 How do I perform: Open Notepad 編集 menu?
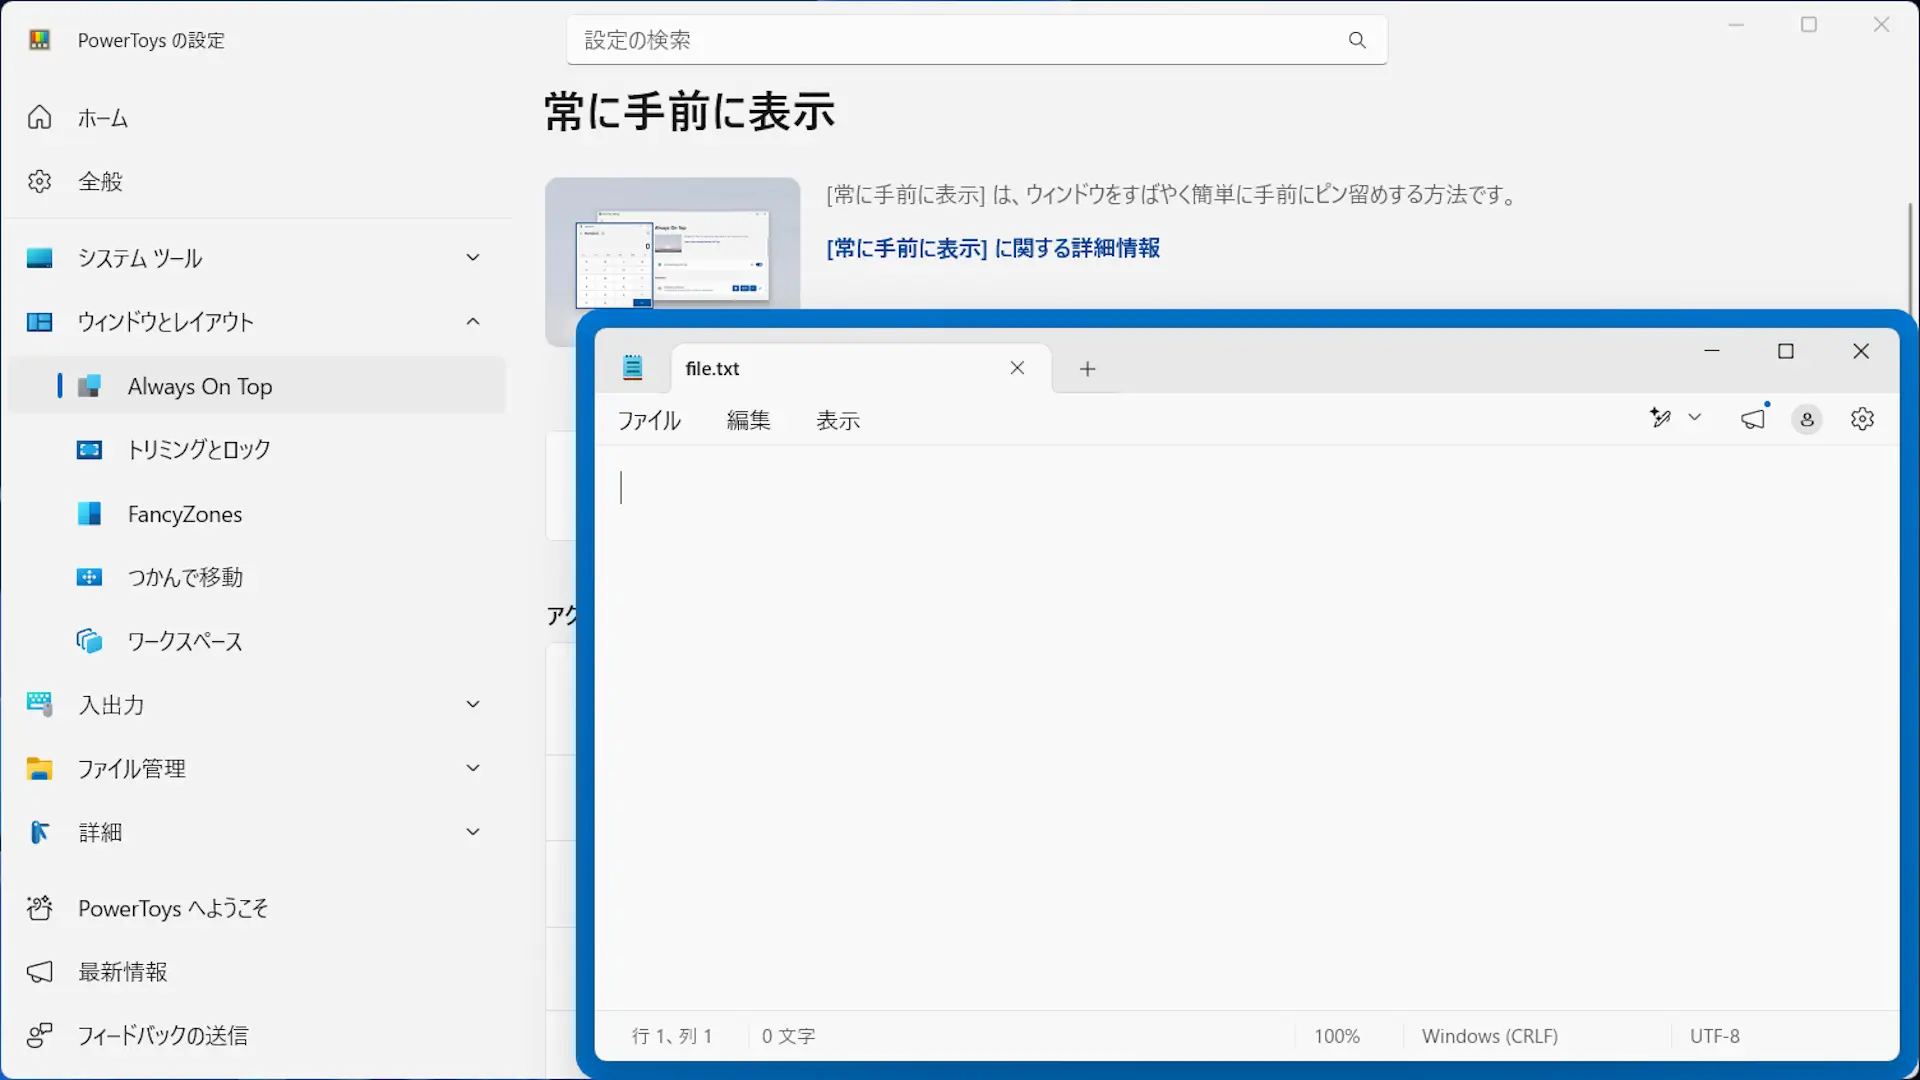(749, 421)
